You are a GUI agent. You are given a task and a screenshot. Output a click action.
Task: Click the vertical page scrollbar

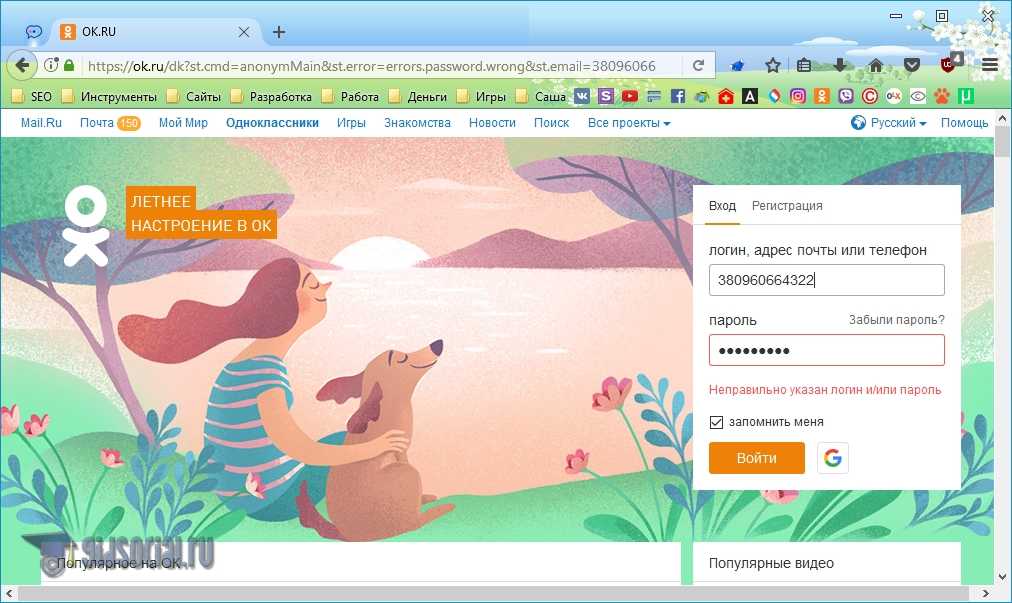click(1003, 350)
